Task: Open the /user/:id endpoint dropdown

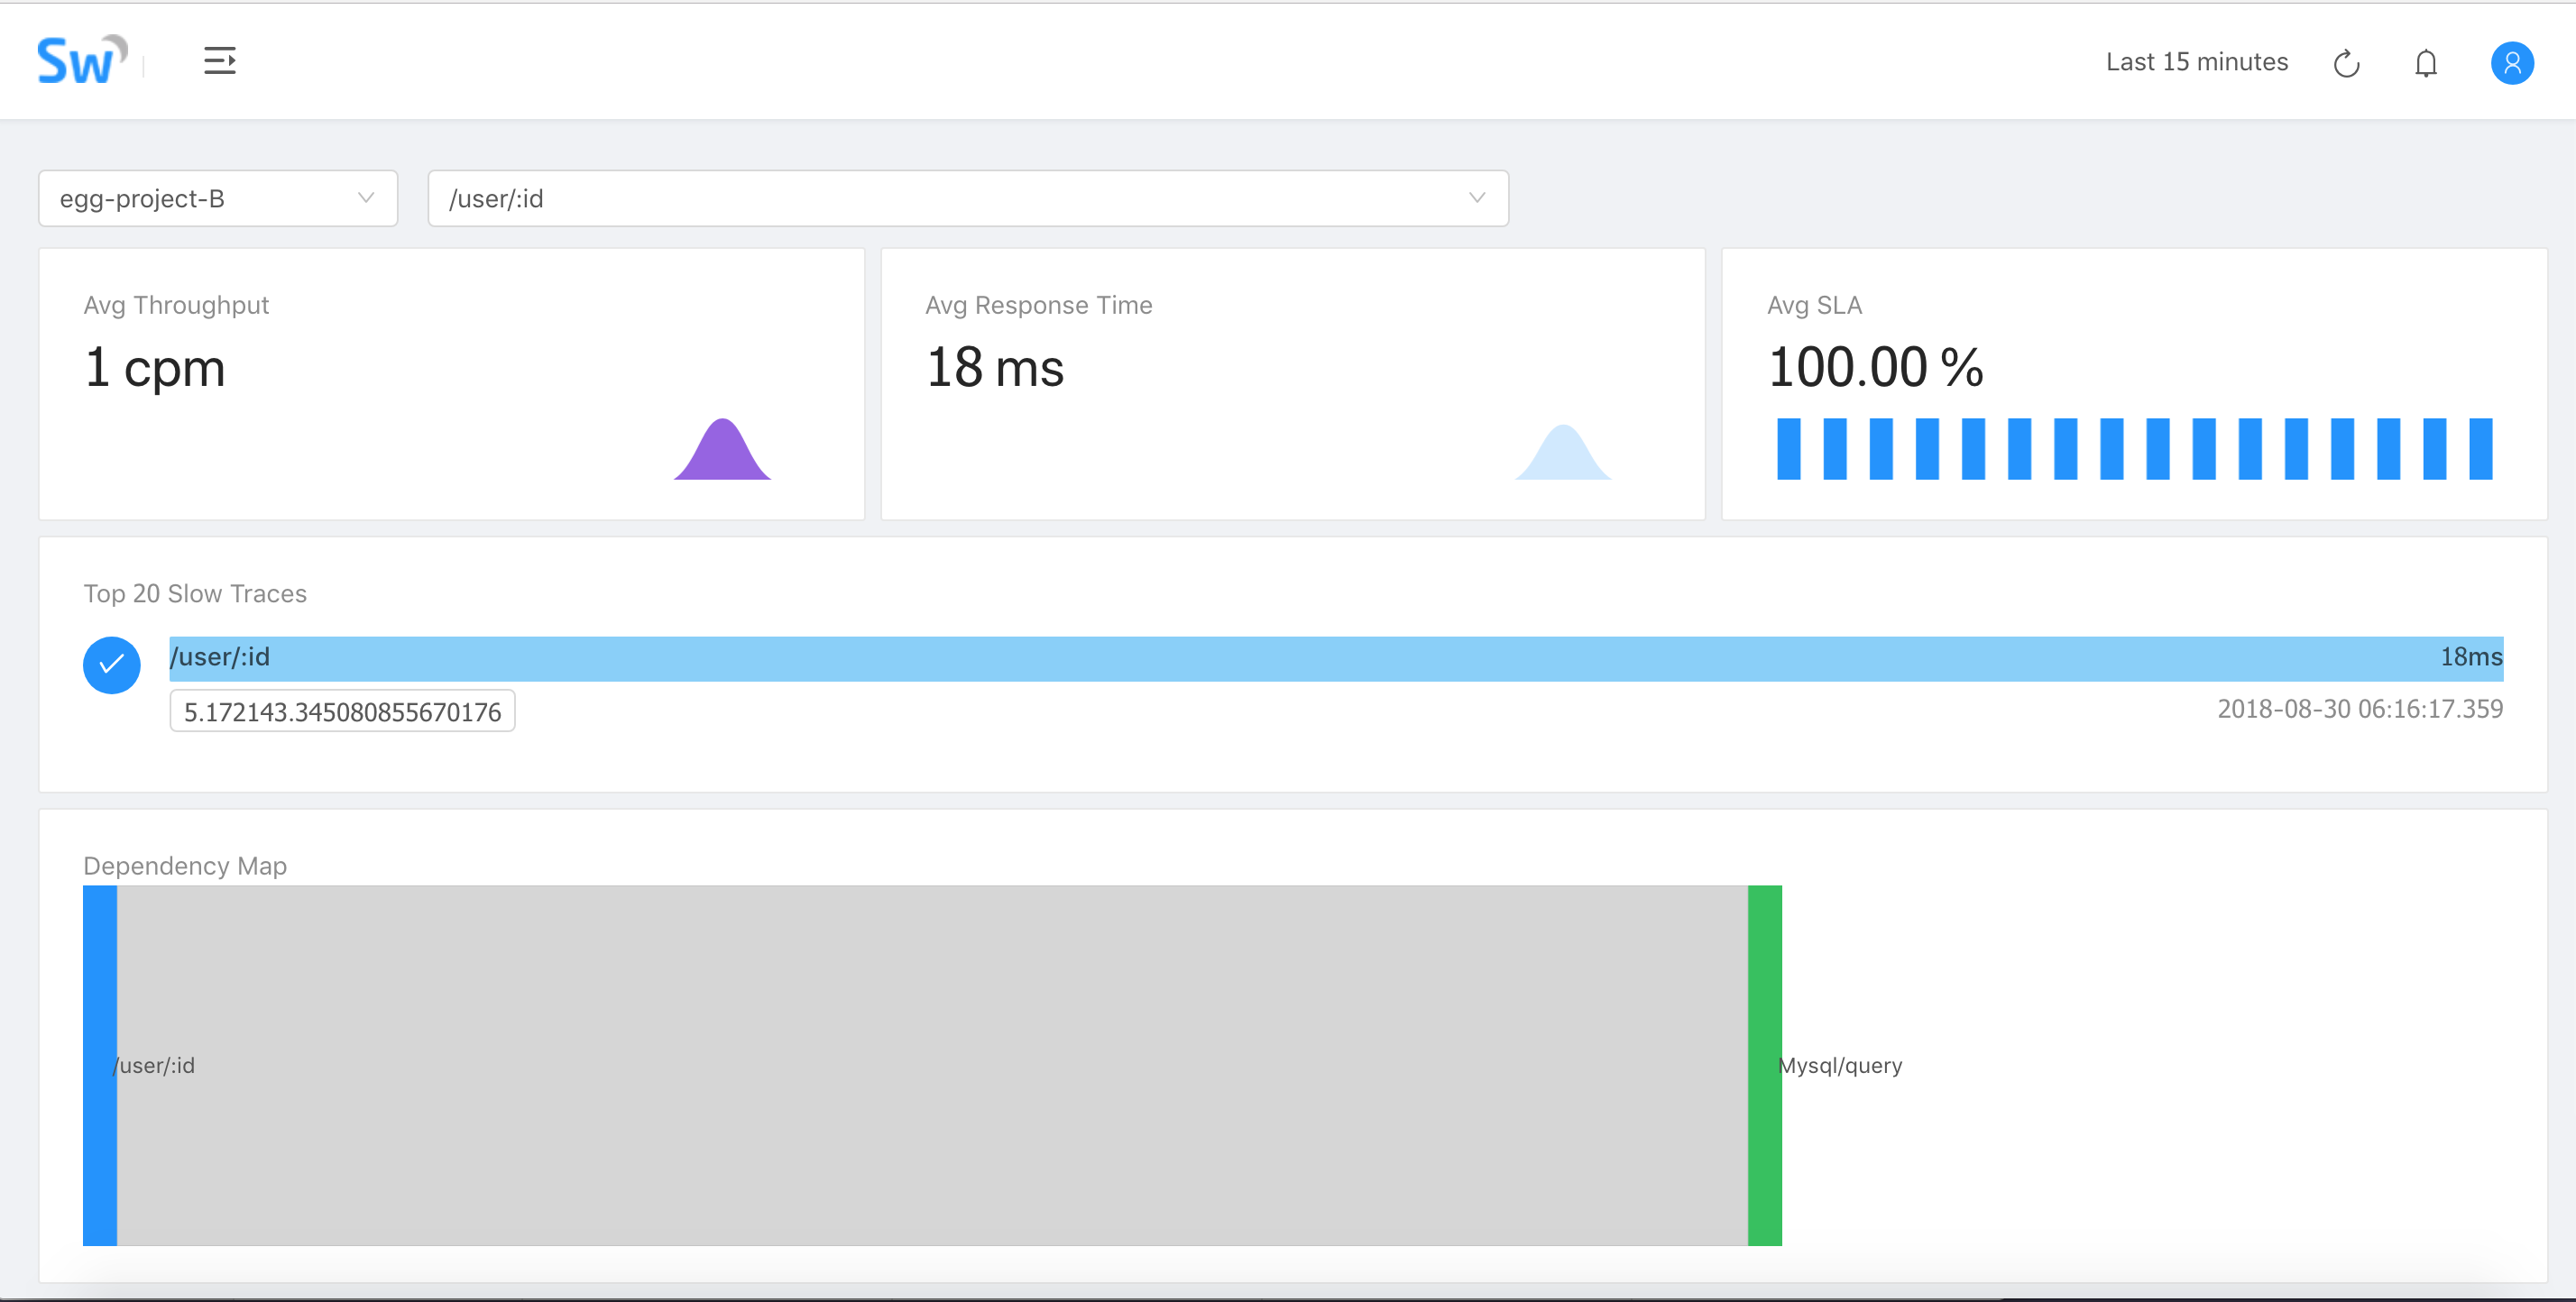Action: pos(968,198)
